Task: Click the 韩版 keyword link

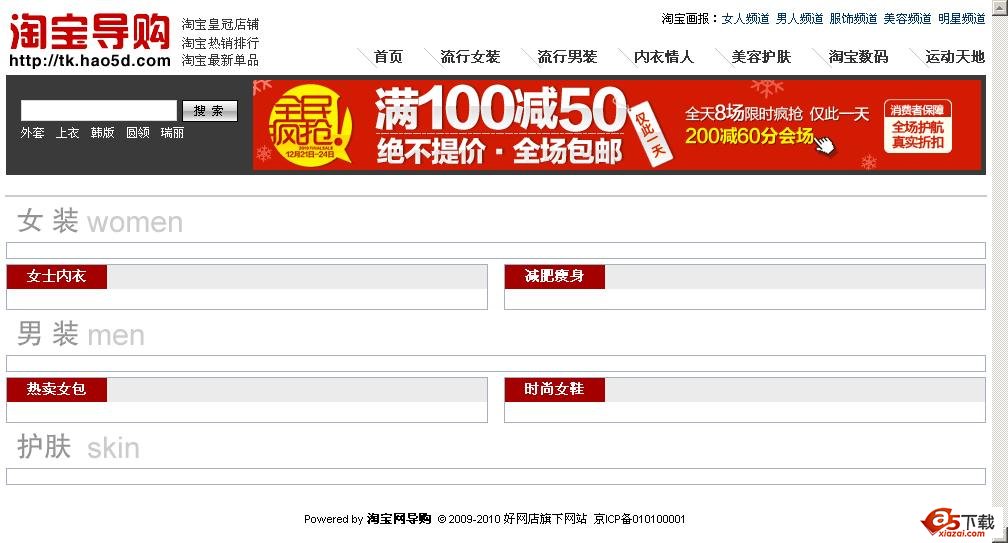Action: pyautogui.click(x=102, y=132)
